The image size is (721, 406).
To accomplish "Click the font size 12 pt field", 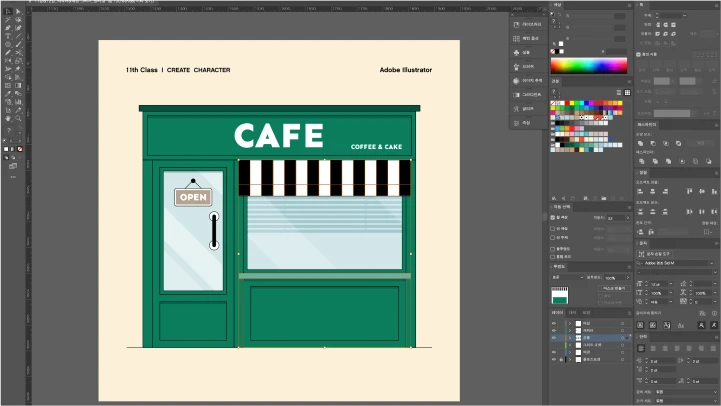I will click(x=659, y=284).
